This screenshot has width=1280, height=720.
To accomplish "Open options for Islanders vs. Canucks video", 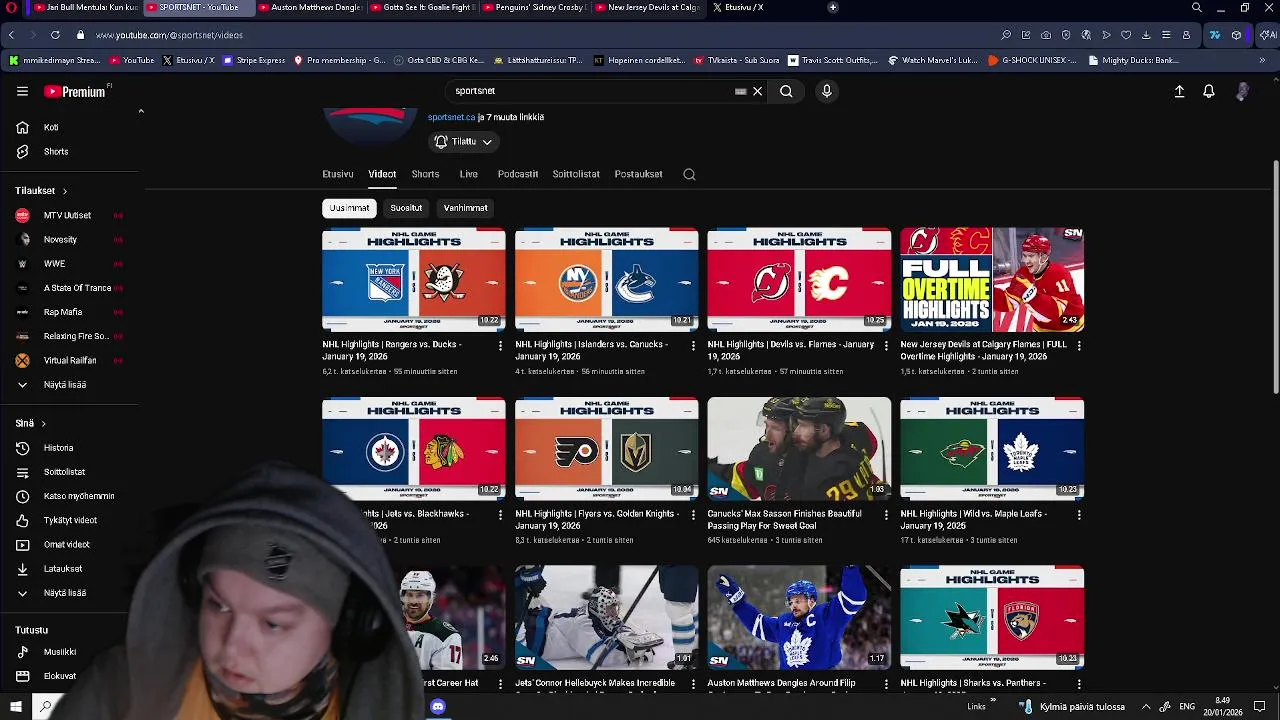I will (x=693, y=346).
